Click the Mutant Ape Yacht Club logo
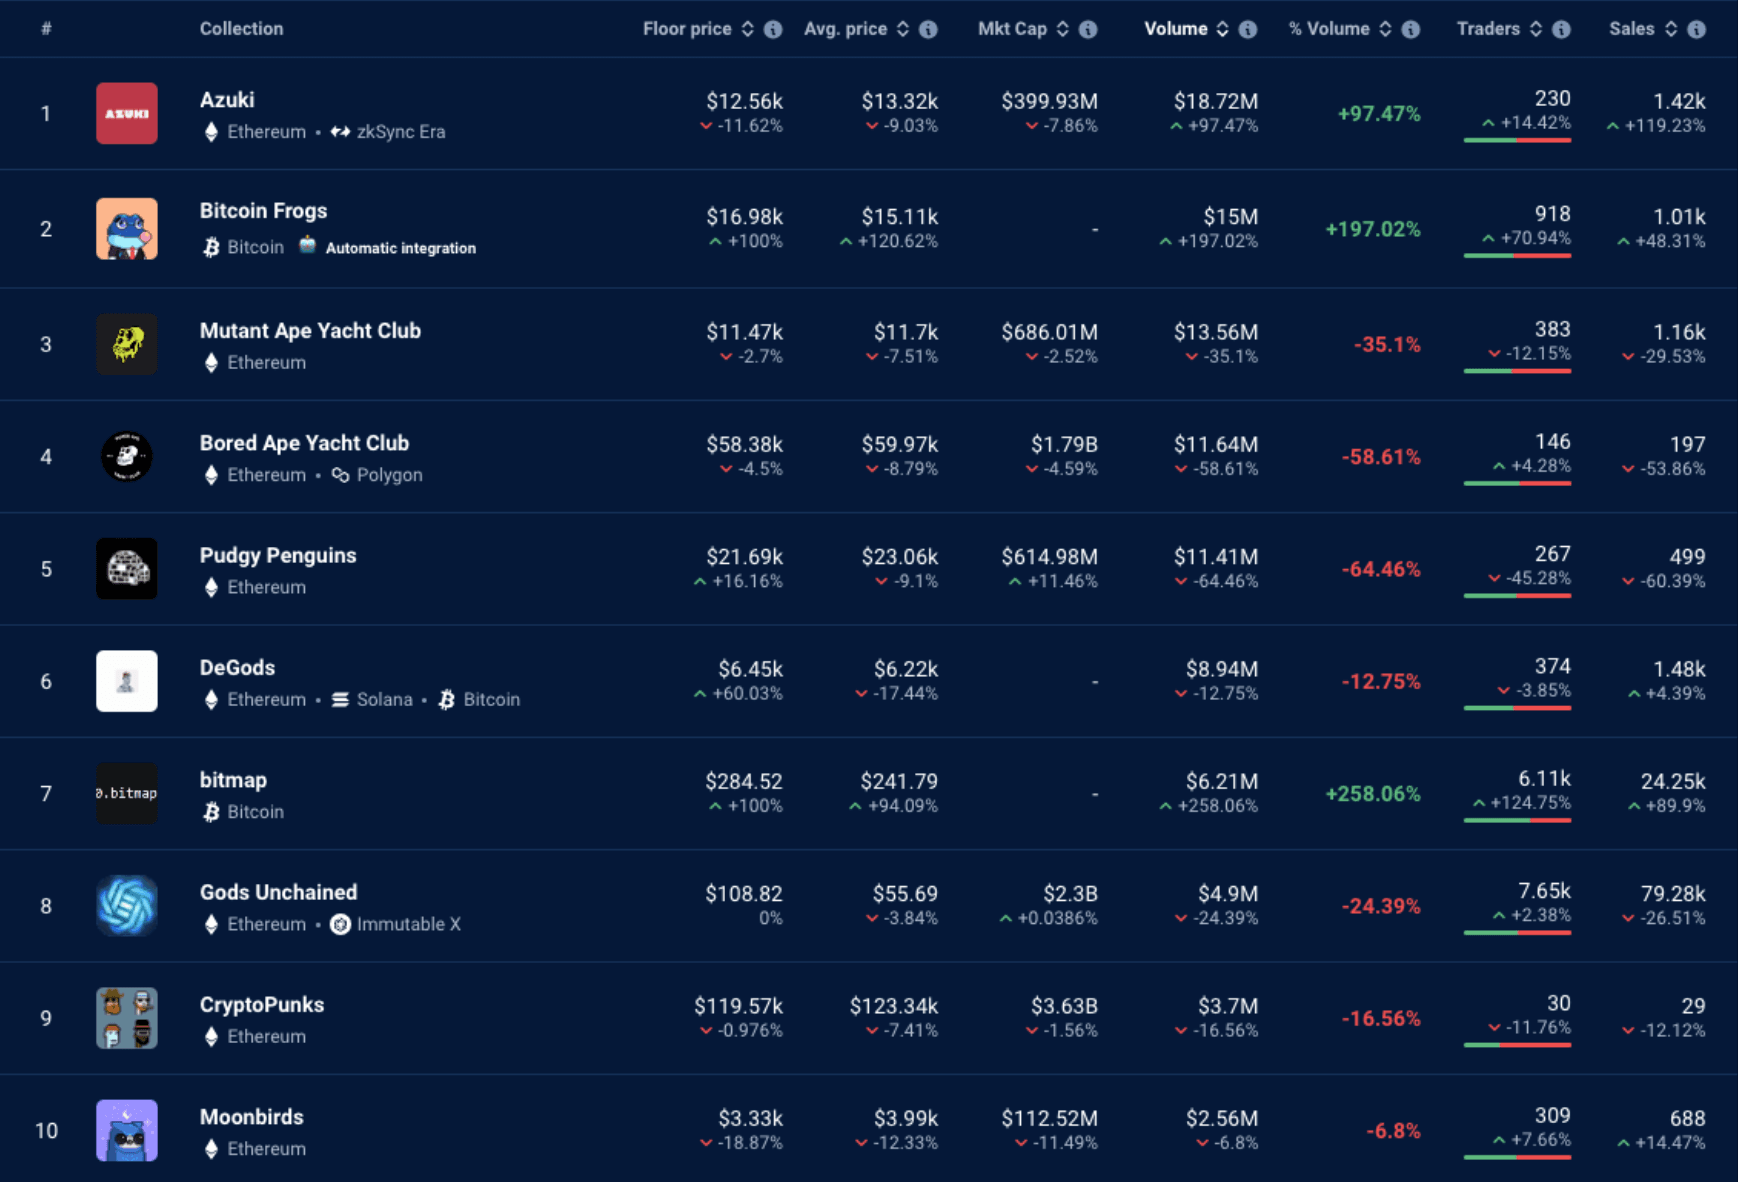 (126, 344)
